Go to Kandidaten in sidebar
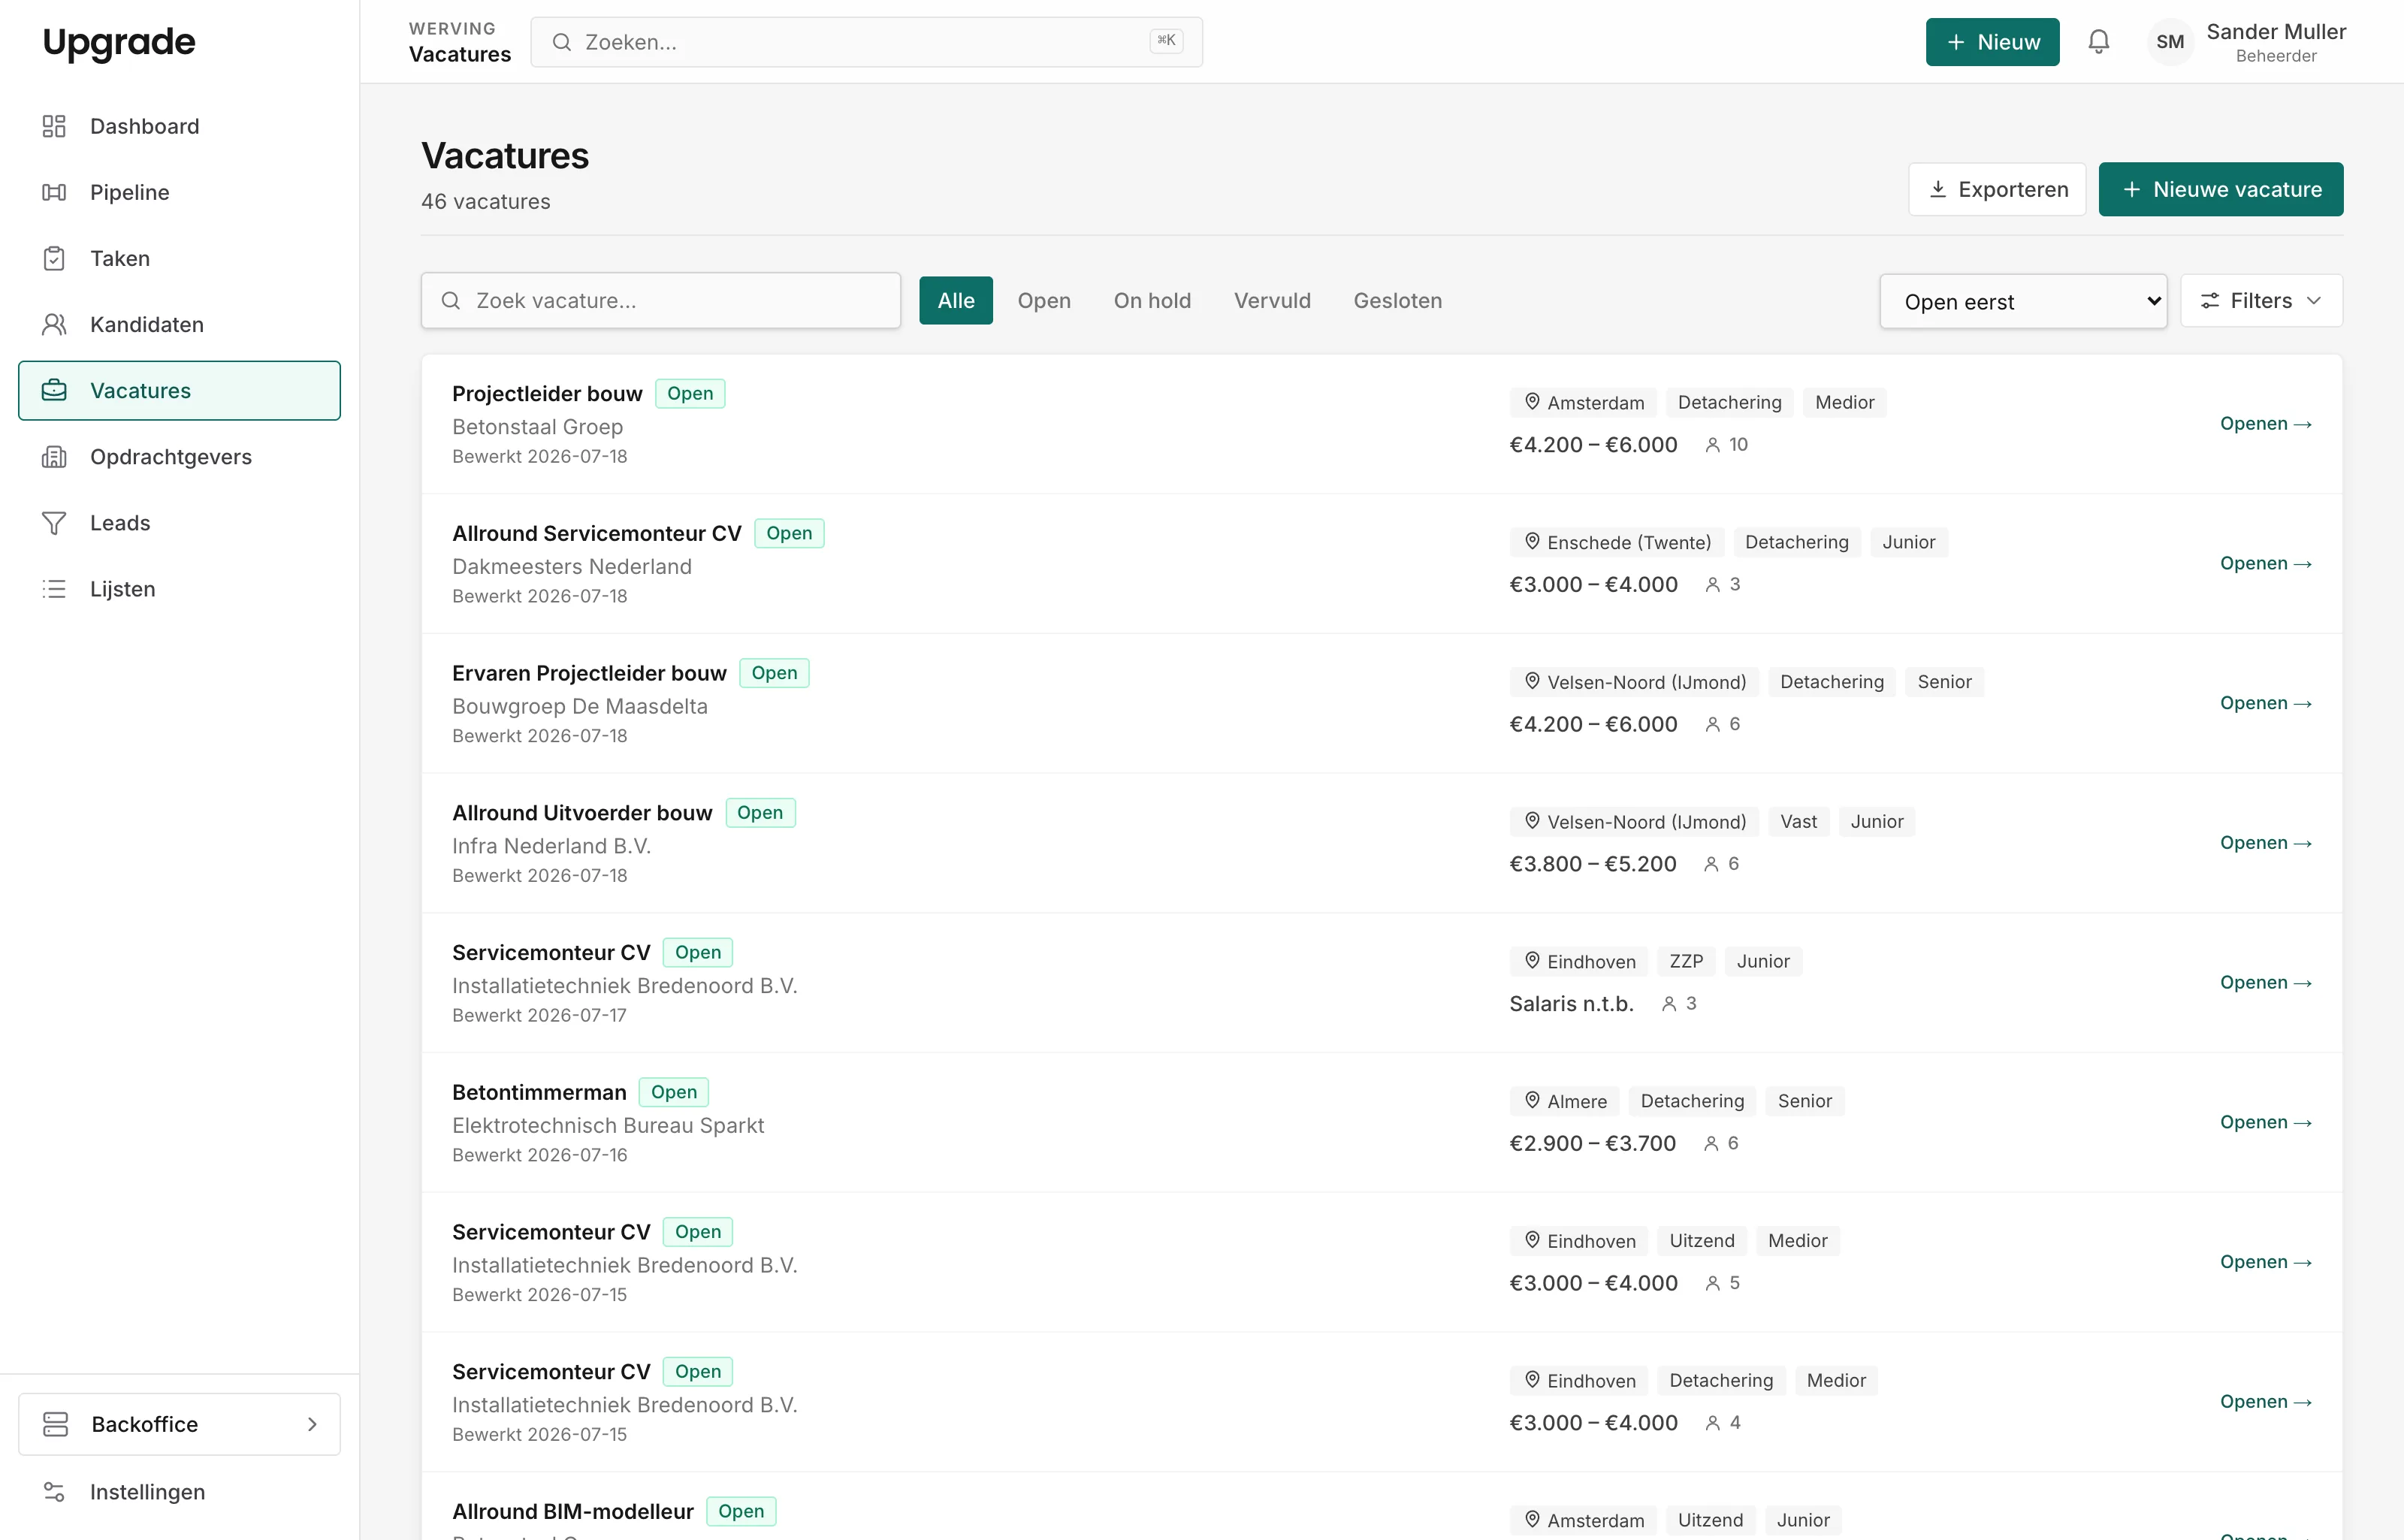The height and width of the screenshot is (1540, 2404). (179, 324)
